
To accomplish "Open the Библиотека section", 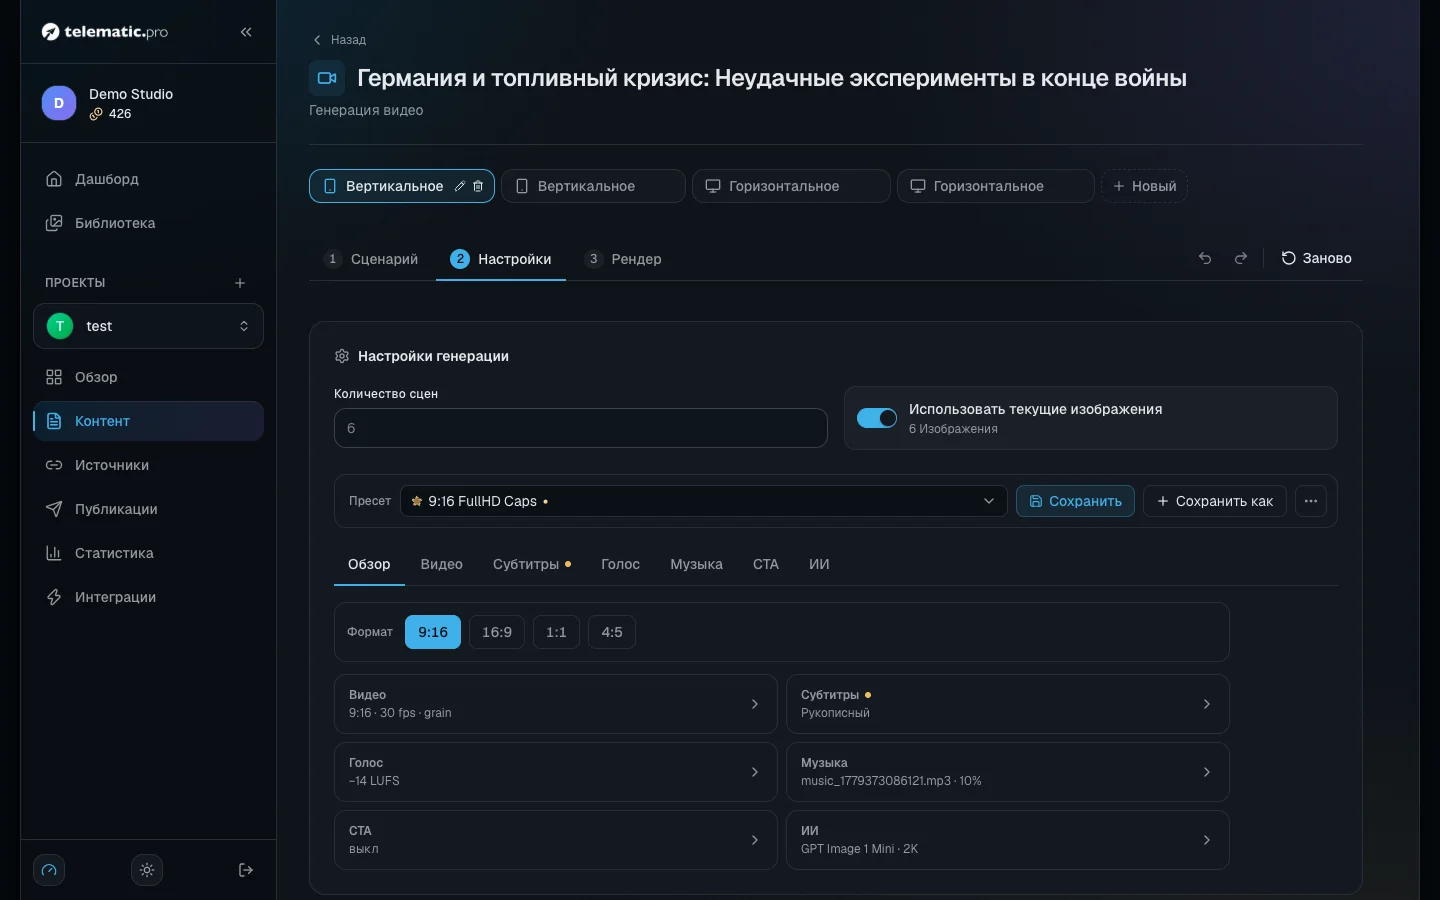I will point(148,223).
